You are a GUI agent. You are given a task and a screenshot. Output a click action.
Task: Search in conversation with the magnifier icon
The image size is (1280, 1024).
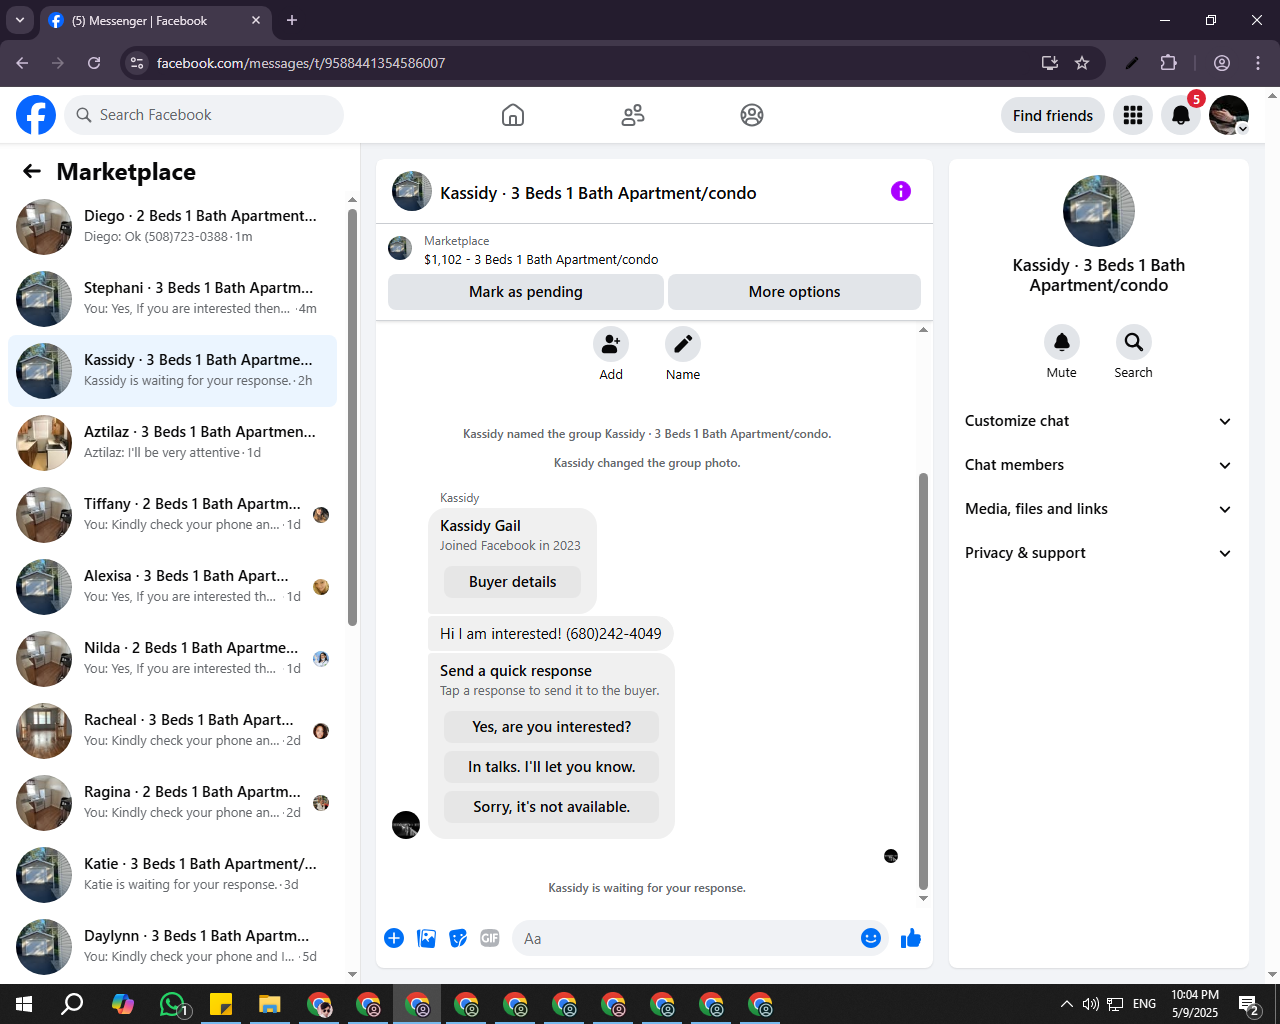pyautogui.click(x=1134, y=342)
